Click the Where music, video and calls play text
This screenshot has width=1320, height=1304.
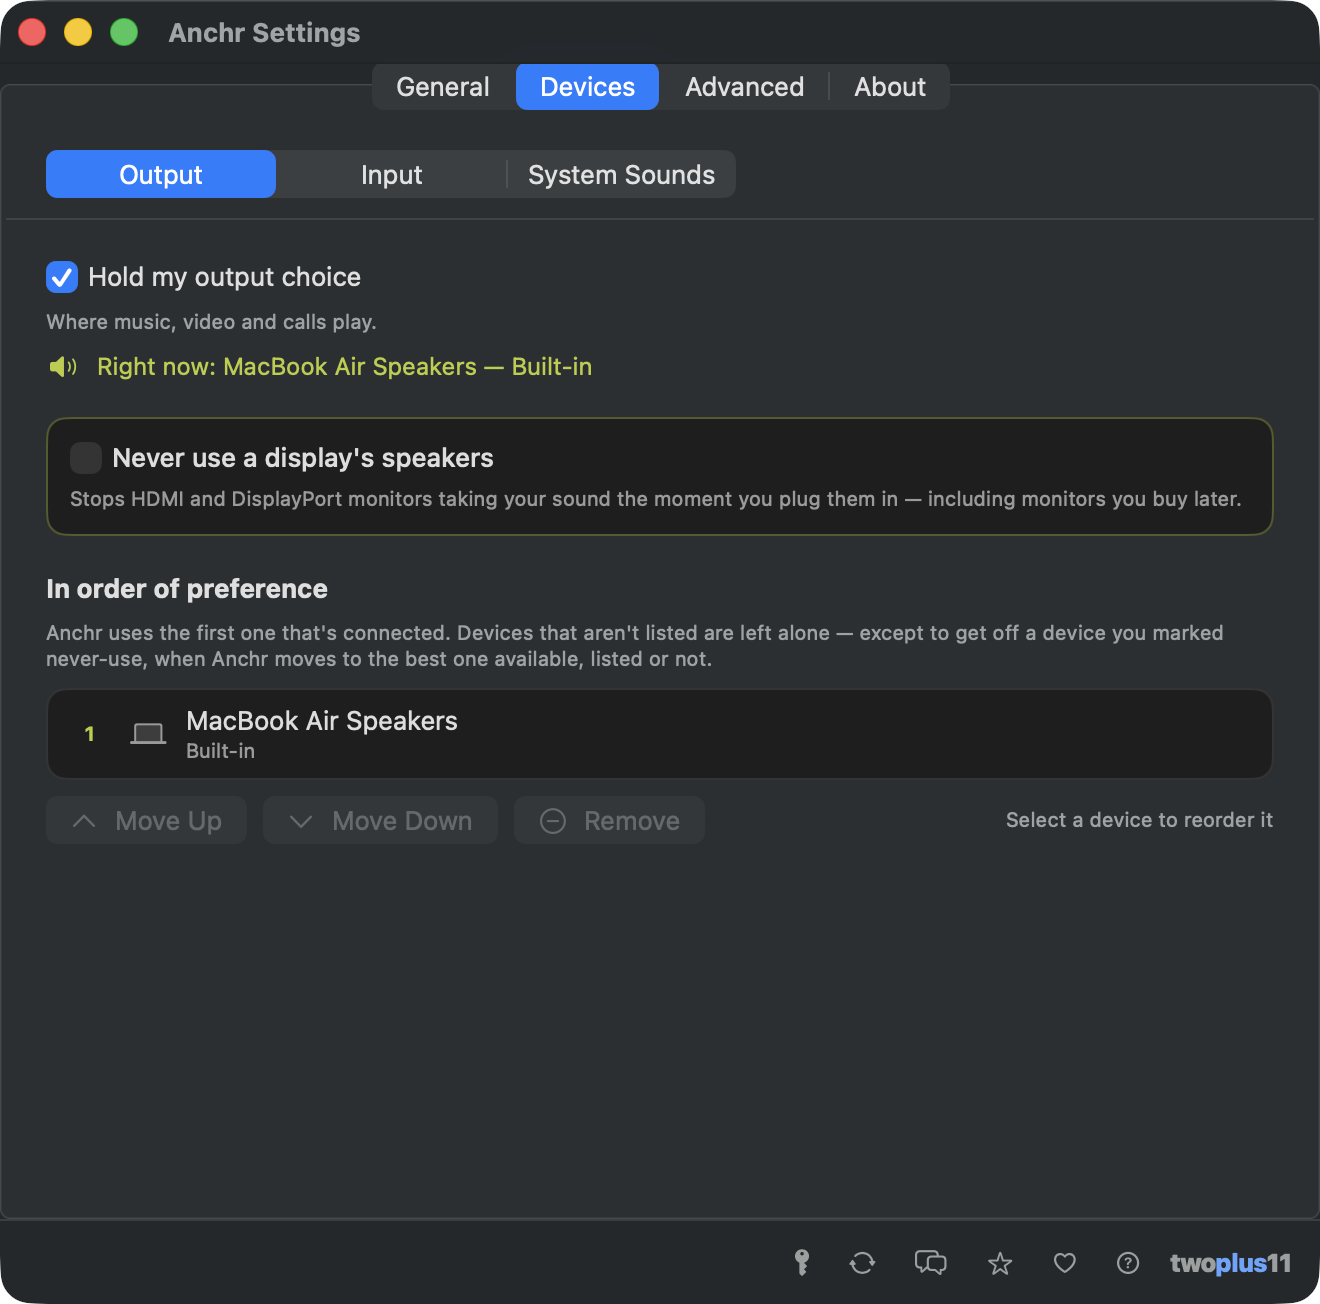coord(211,322)
